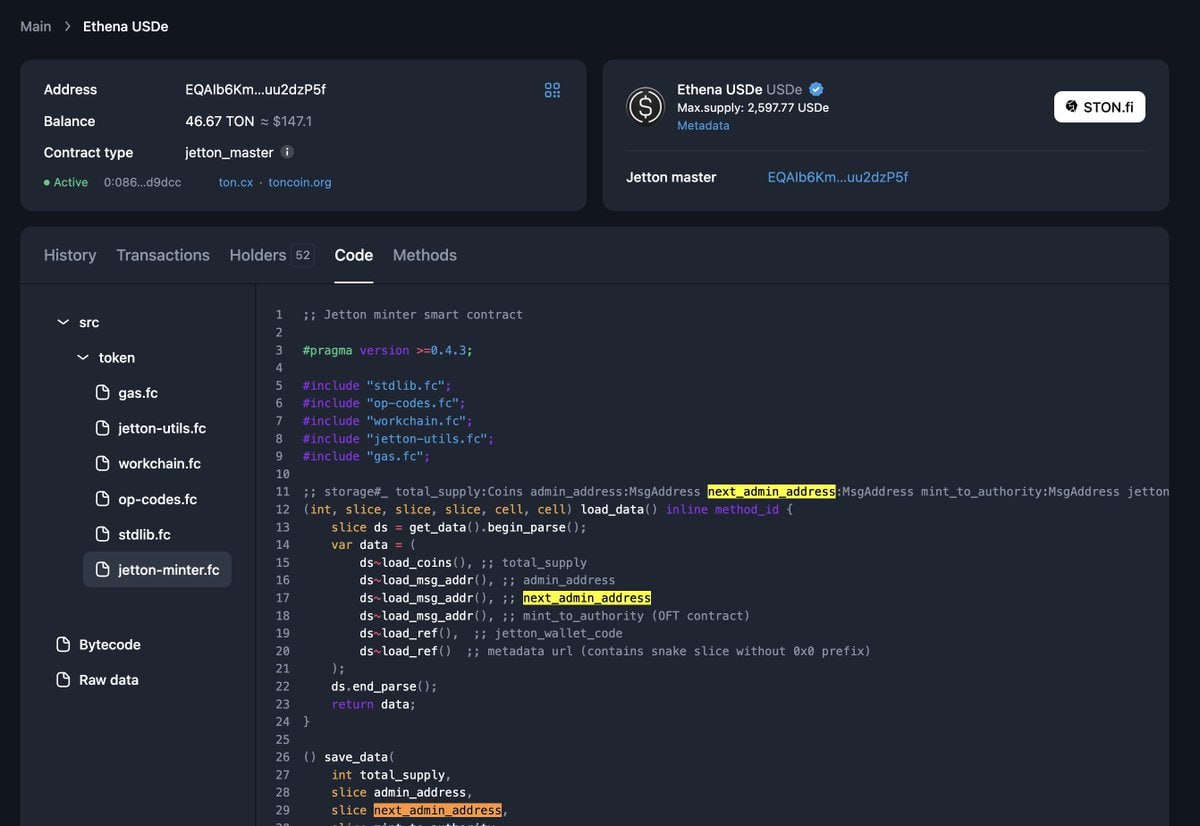Open the ton.cx explorer link
Image resolution: width=1200 pixels, height=826 pixels.
236,183
